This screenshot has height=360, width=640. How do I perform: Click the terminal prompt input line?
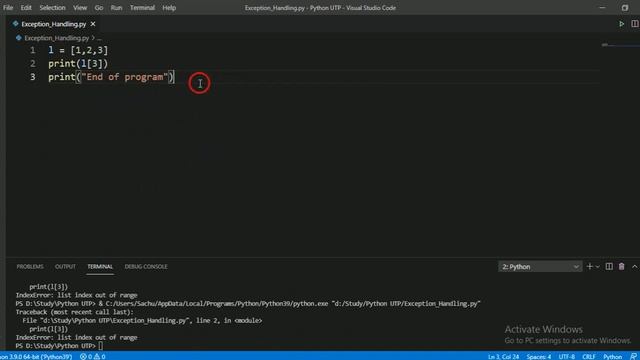coord(59,346)
